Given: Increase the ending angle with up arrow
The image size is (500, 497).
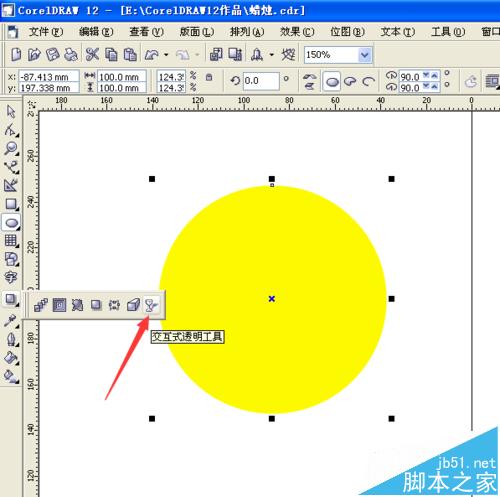Looking at the screenshot, I should click(x=434, y=87).
